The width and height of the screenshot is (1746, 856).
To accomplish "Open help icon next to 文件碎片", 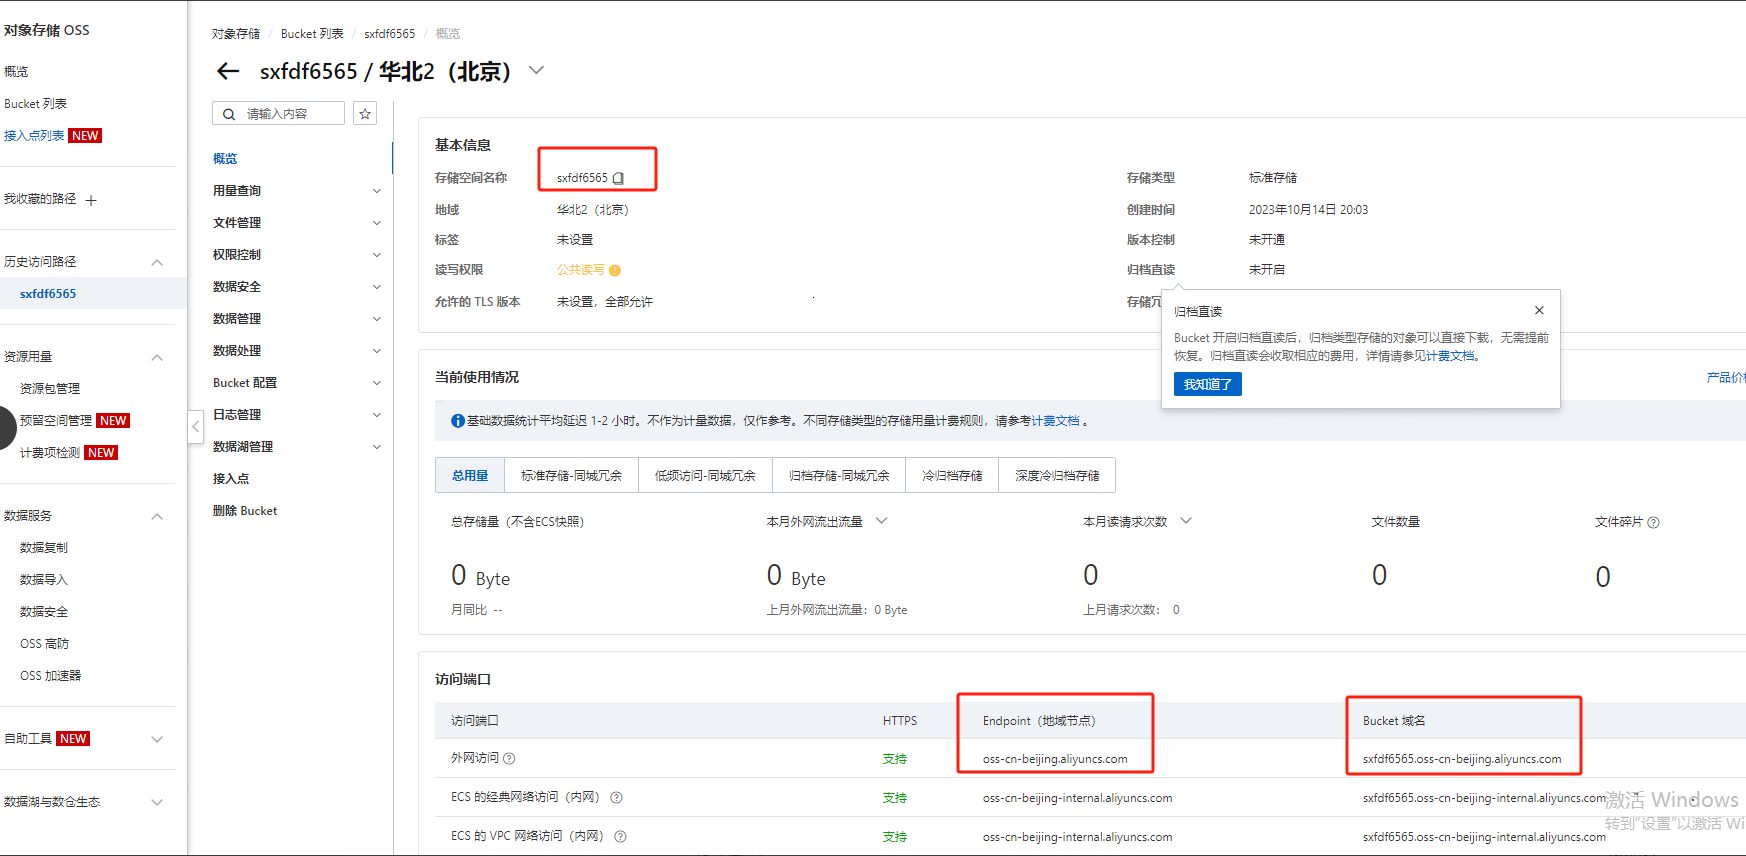I will pos(1653,522).
